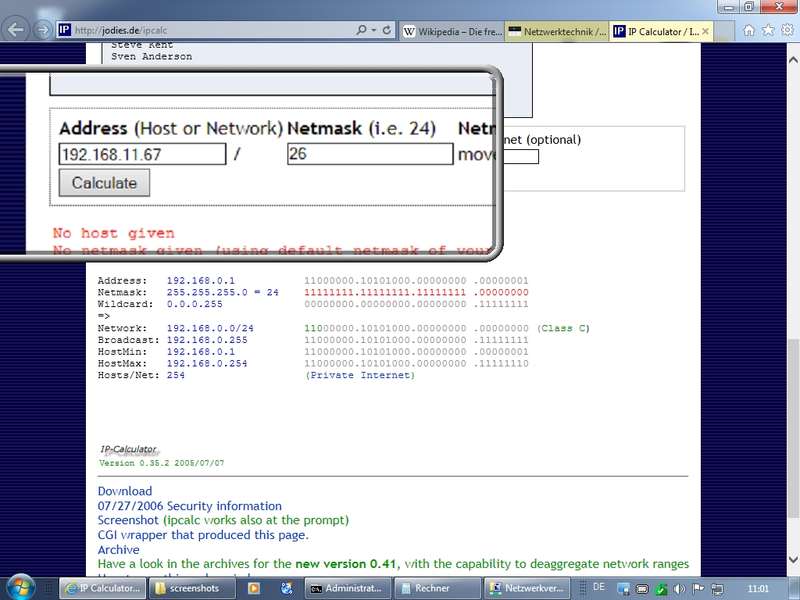Screen dimensions: 800x600
Task: Open the Windows Start orb
Action: [20, 587]
